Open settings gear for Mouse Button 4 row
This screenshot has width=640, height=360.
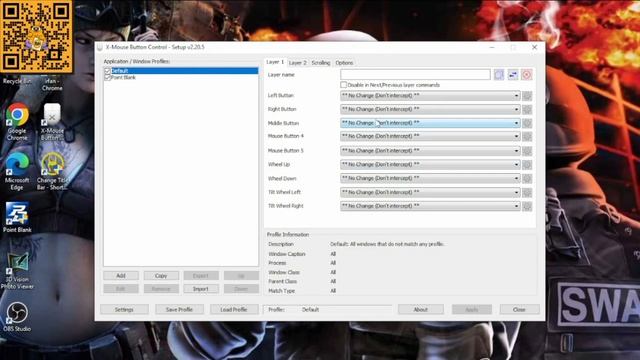pos(527,136)
